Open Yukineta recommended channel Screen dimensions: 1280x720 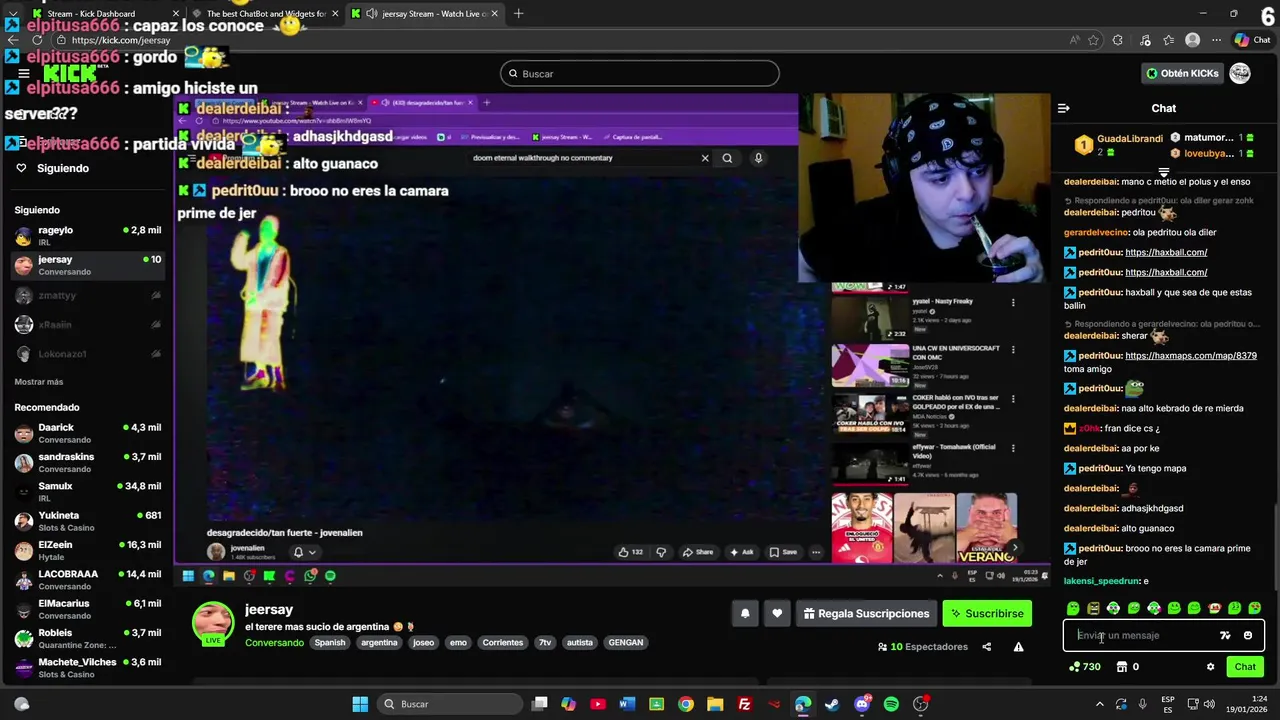88,521
